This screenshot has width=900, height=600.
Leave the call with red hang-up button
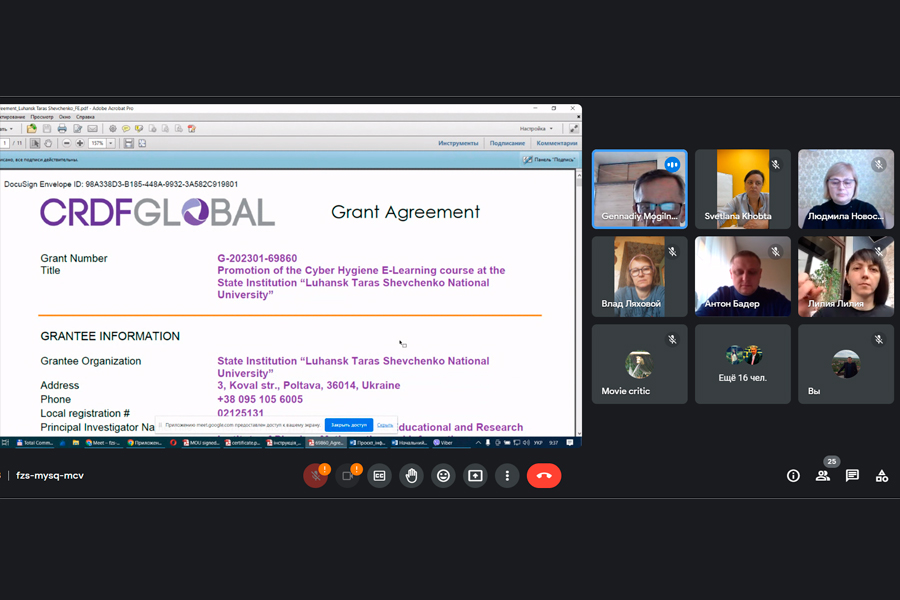pos(544,475)
